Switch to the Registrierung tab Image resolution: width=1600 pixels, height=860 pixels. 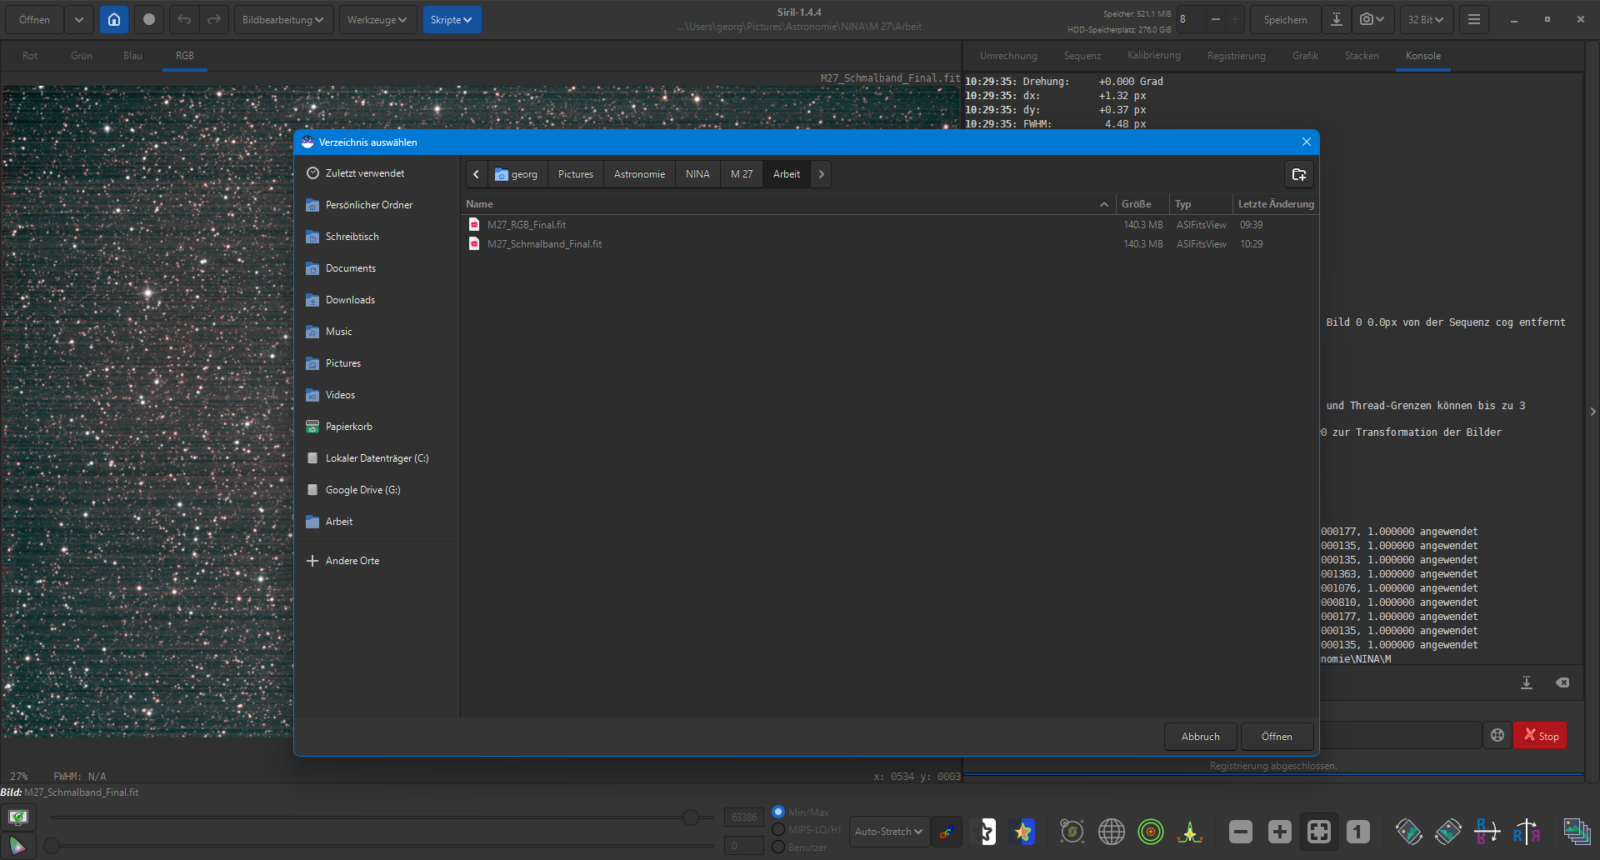(x=1236, y=56)
